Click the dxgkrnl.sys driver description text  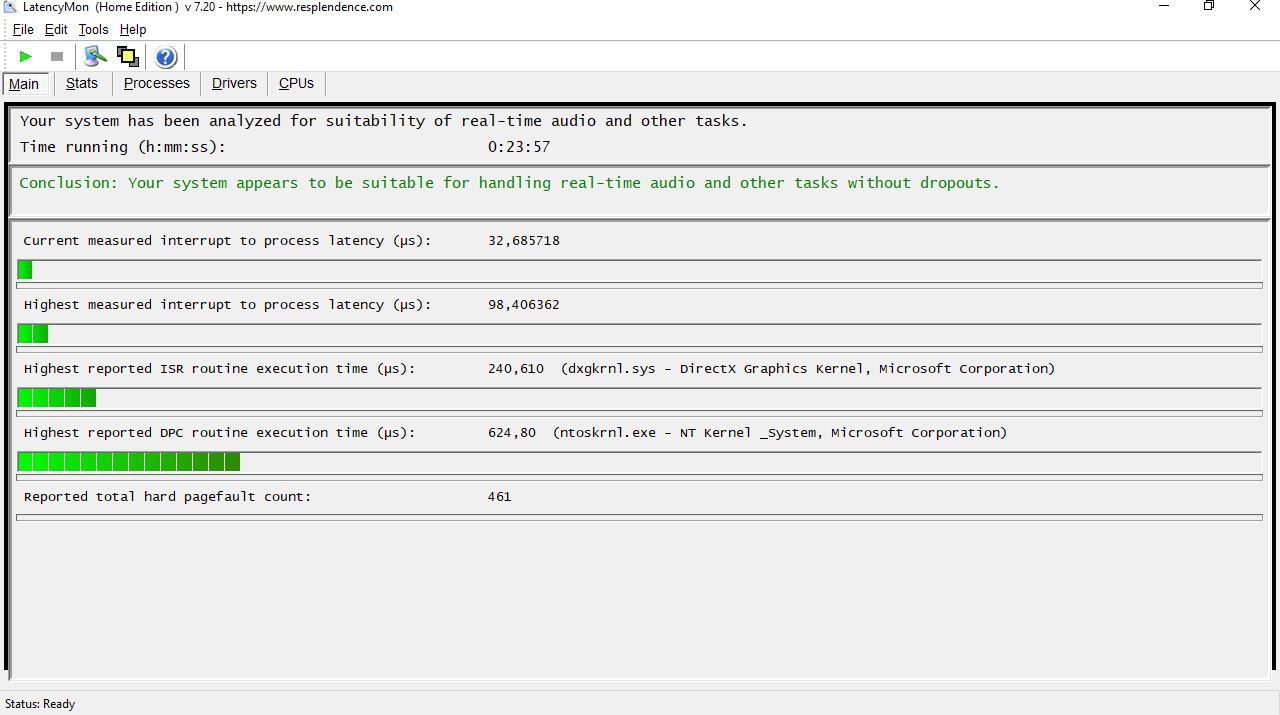coord(808,369)
